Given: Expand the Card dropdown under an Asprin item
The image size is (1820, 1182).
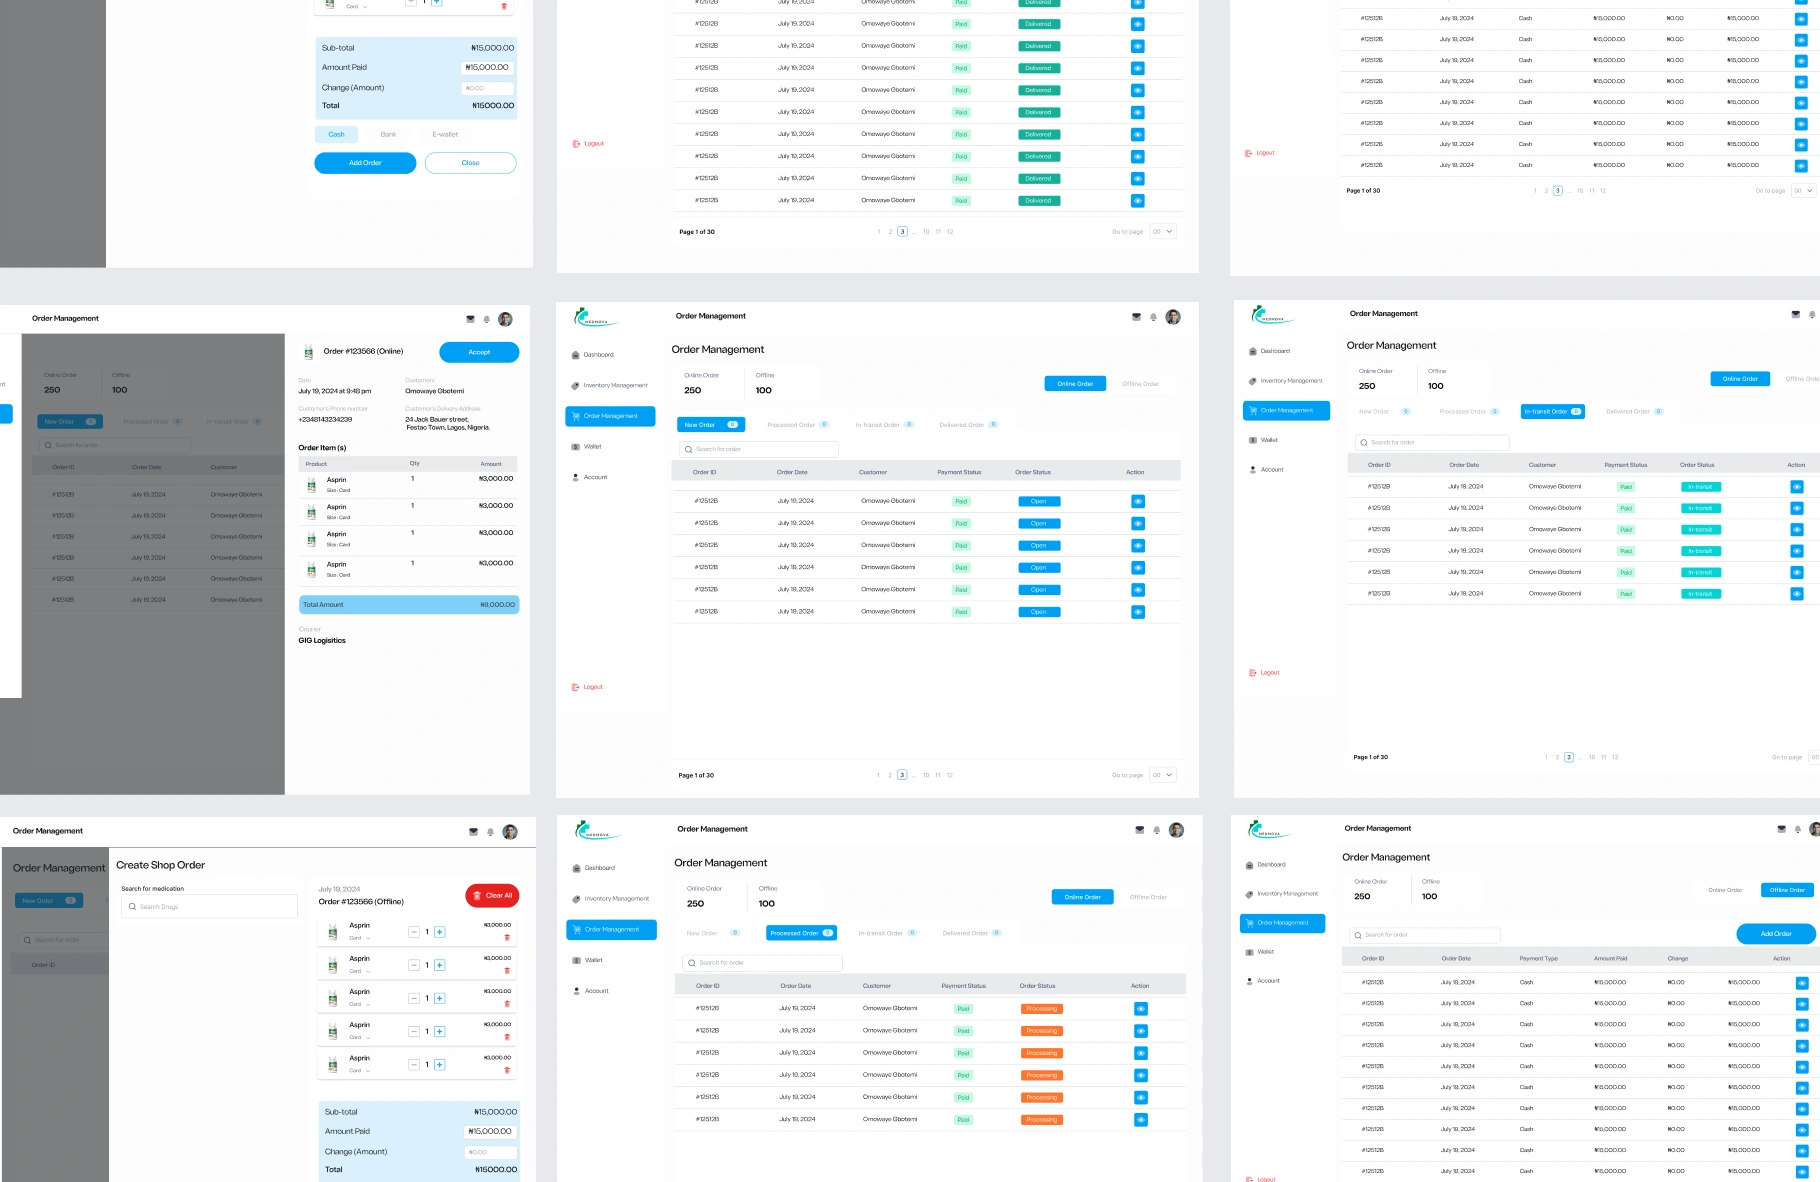Looking at the screenshot, I should (x=360, y=936).
